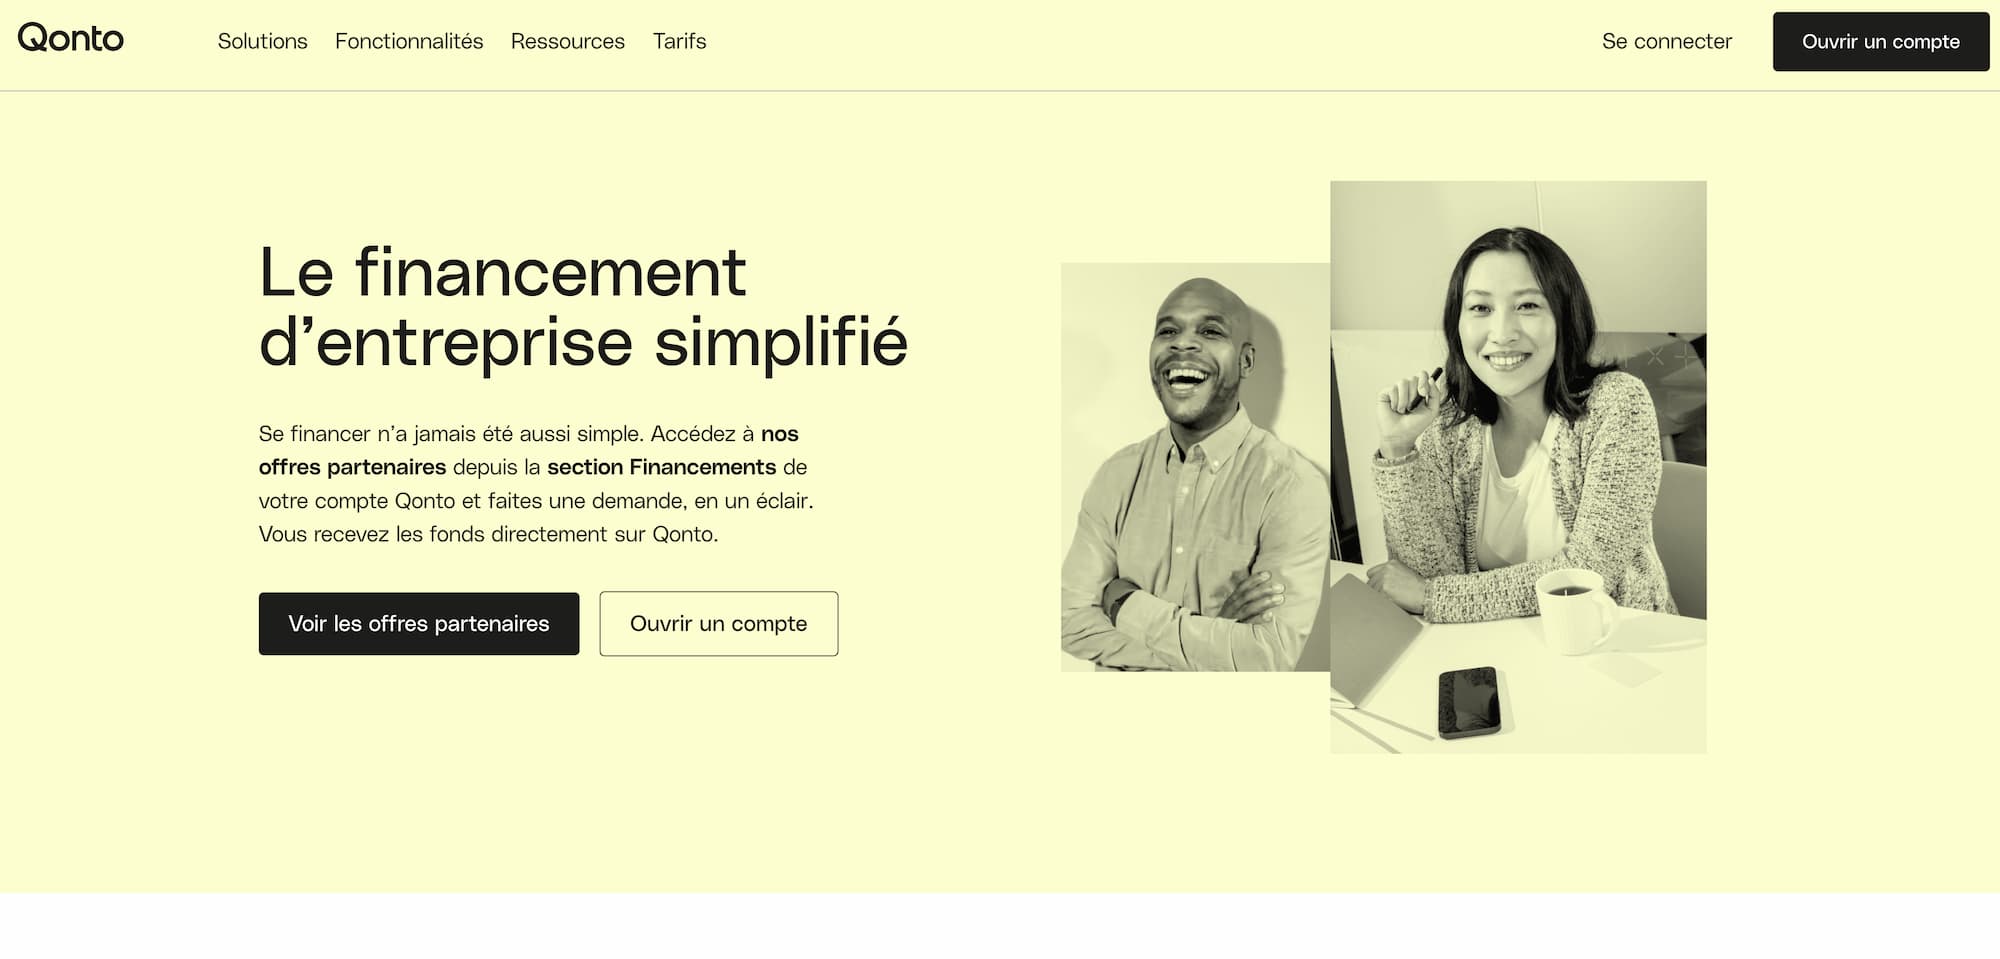Click Voir les offres partenaires button
2000x959 pixels.
419,624
